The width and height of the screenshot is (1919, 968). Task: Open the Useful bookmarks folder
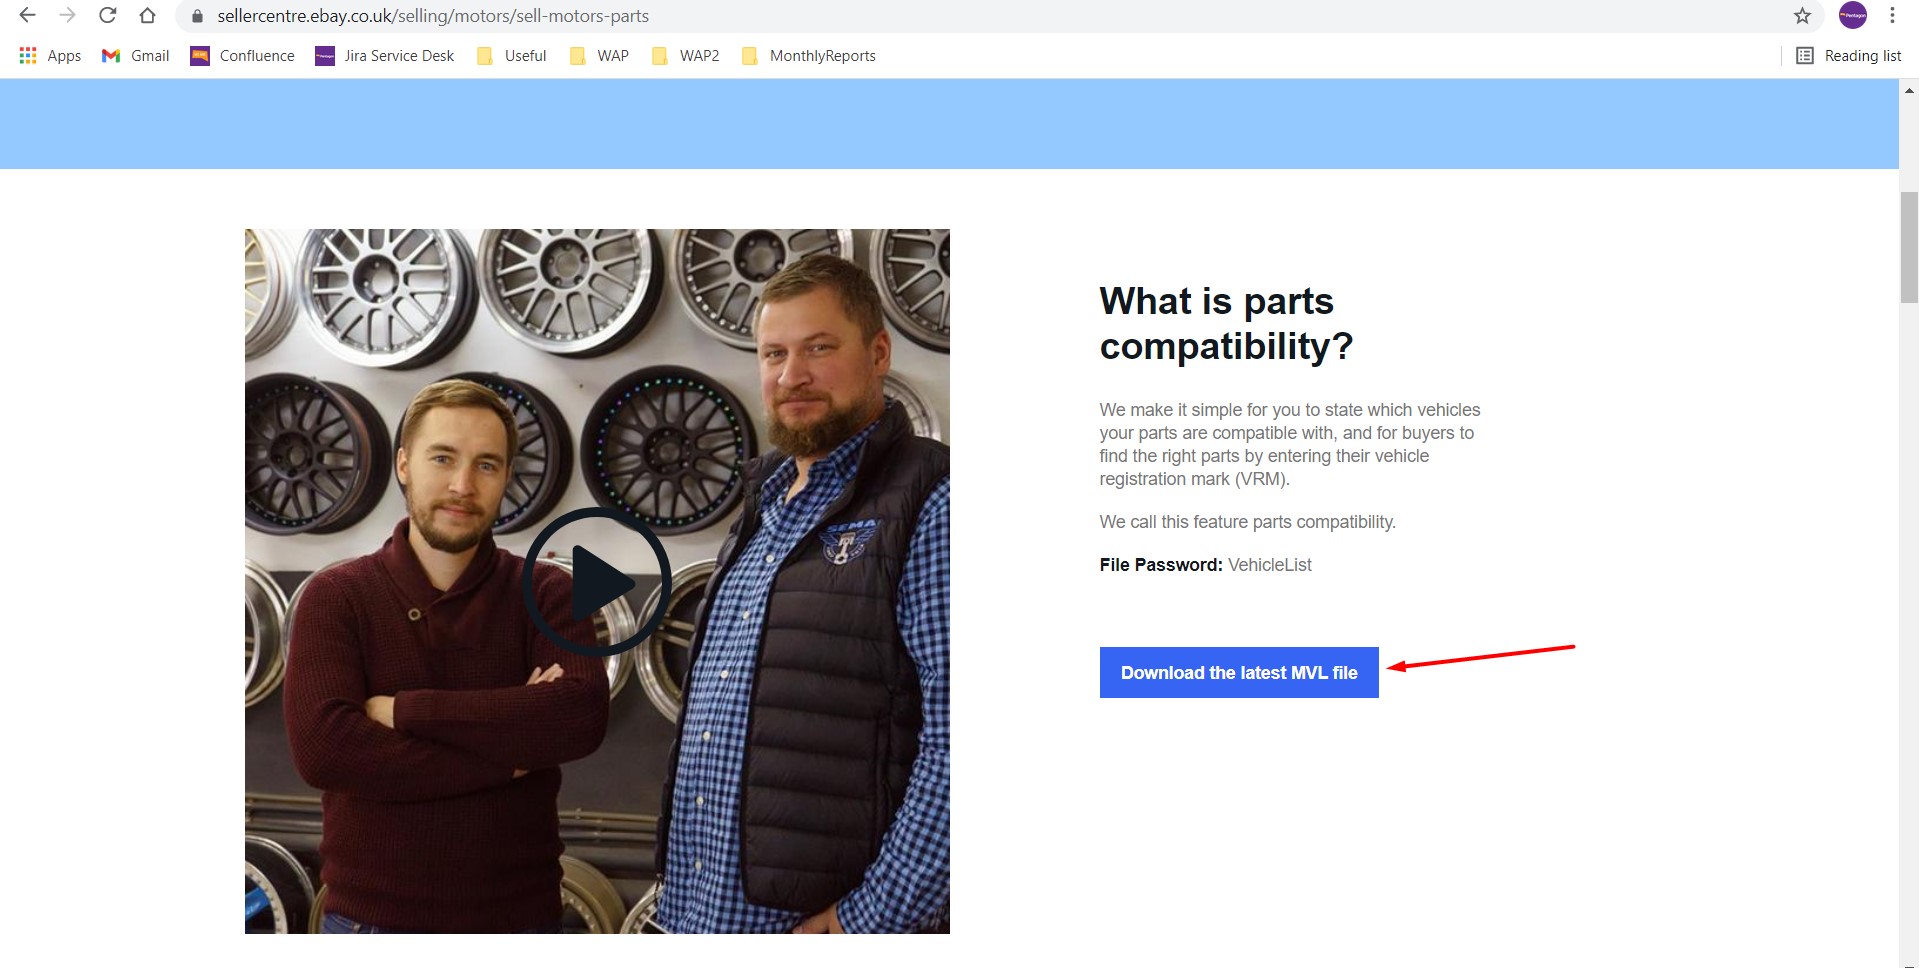512,56
